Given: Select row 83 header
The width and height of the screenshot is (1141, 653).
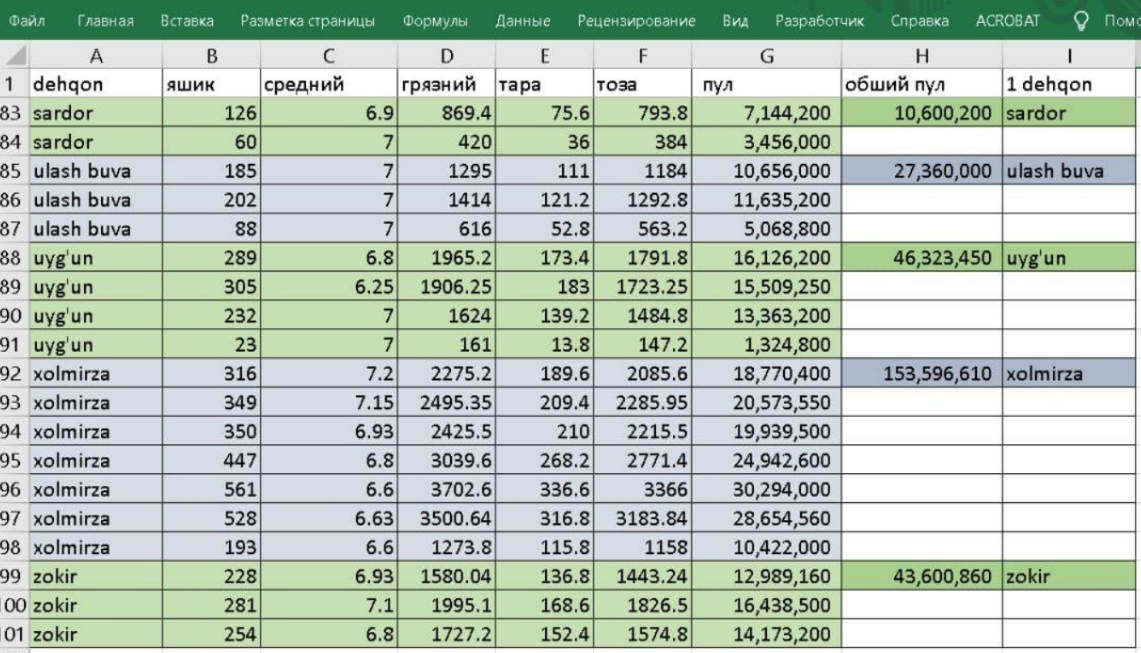Looking at the screenshot, I should 15,113.
